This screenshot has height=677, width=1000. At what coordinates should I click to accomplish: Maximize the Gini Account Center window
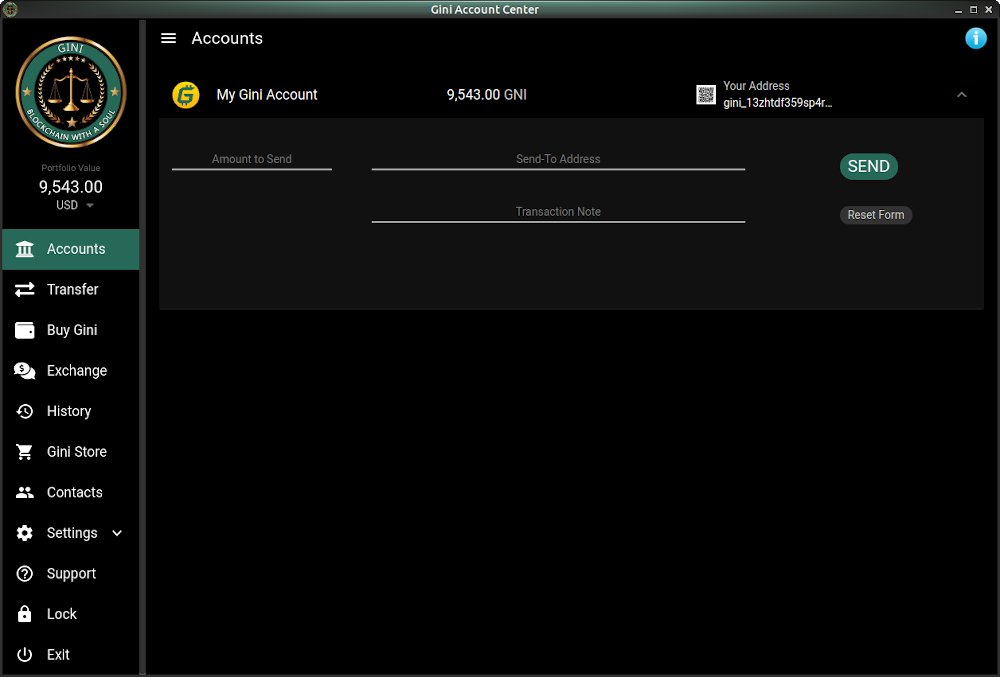pos(973,10)
